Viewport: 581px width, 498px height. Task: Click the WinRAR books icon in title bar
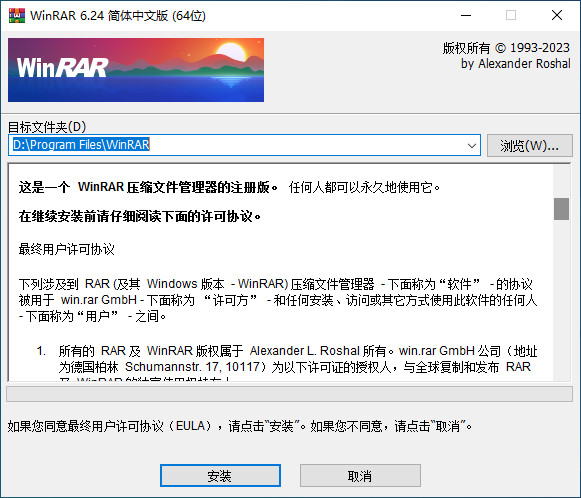pos(17,16)
